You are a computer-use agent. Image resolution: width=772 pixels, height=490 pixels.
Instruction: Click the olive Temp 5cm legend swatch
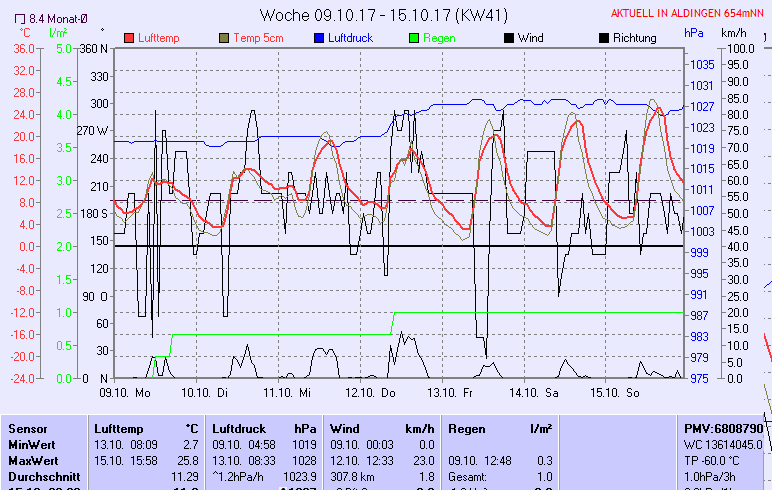pyautogui.click(x=224, y=38)
